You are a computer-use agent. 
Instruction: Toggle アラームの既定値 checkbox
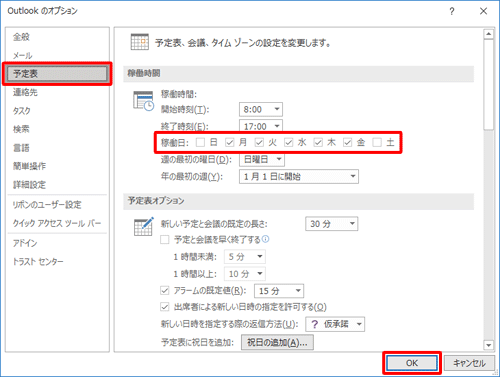[165, 290]
